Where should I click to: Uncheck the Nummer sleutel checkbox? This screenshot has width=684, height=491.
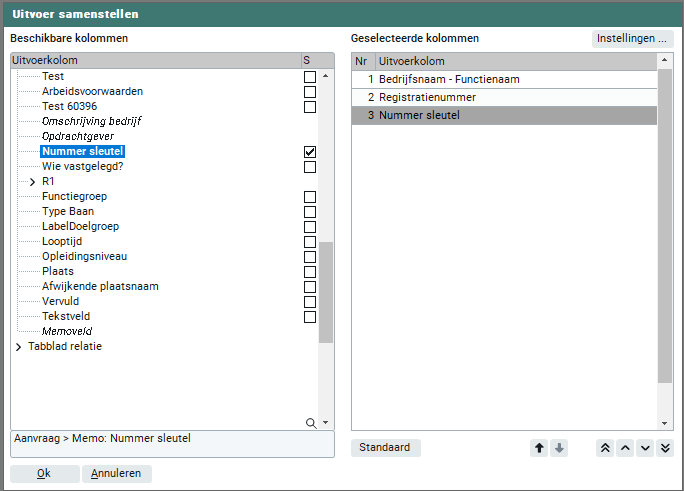pyautogui.click(x=310, y=152)
